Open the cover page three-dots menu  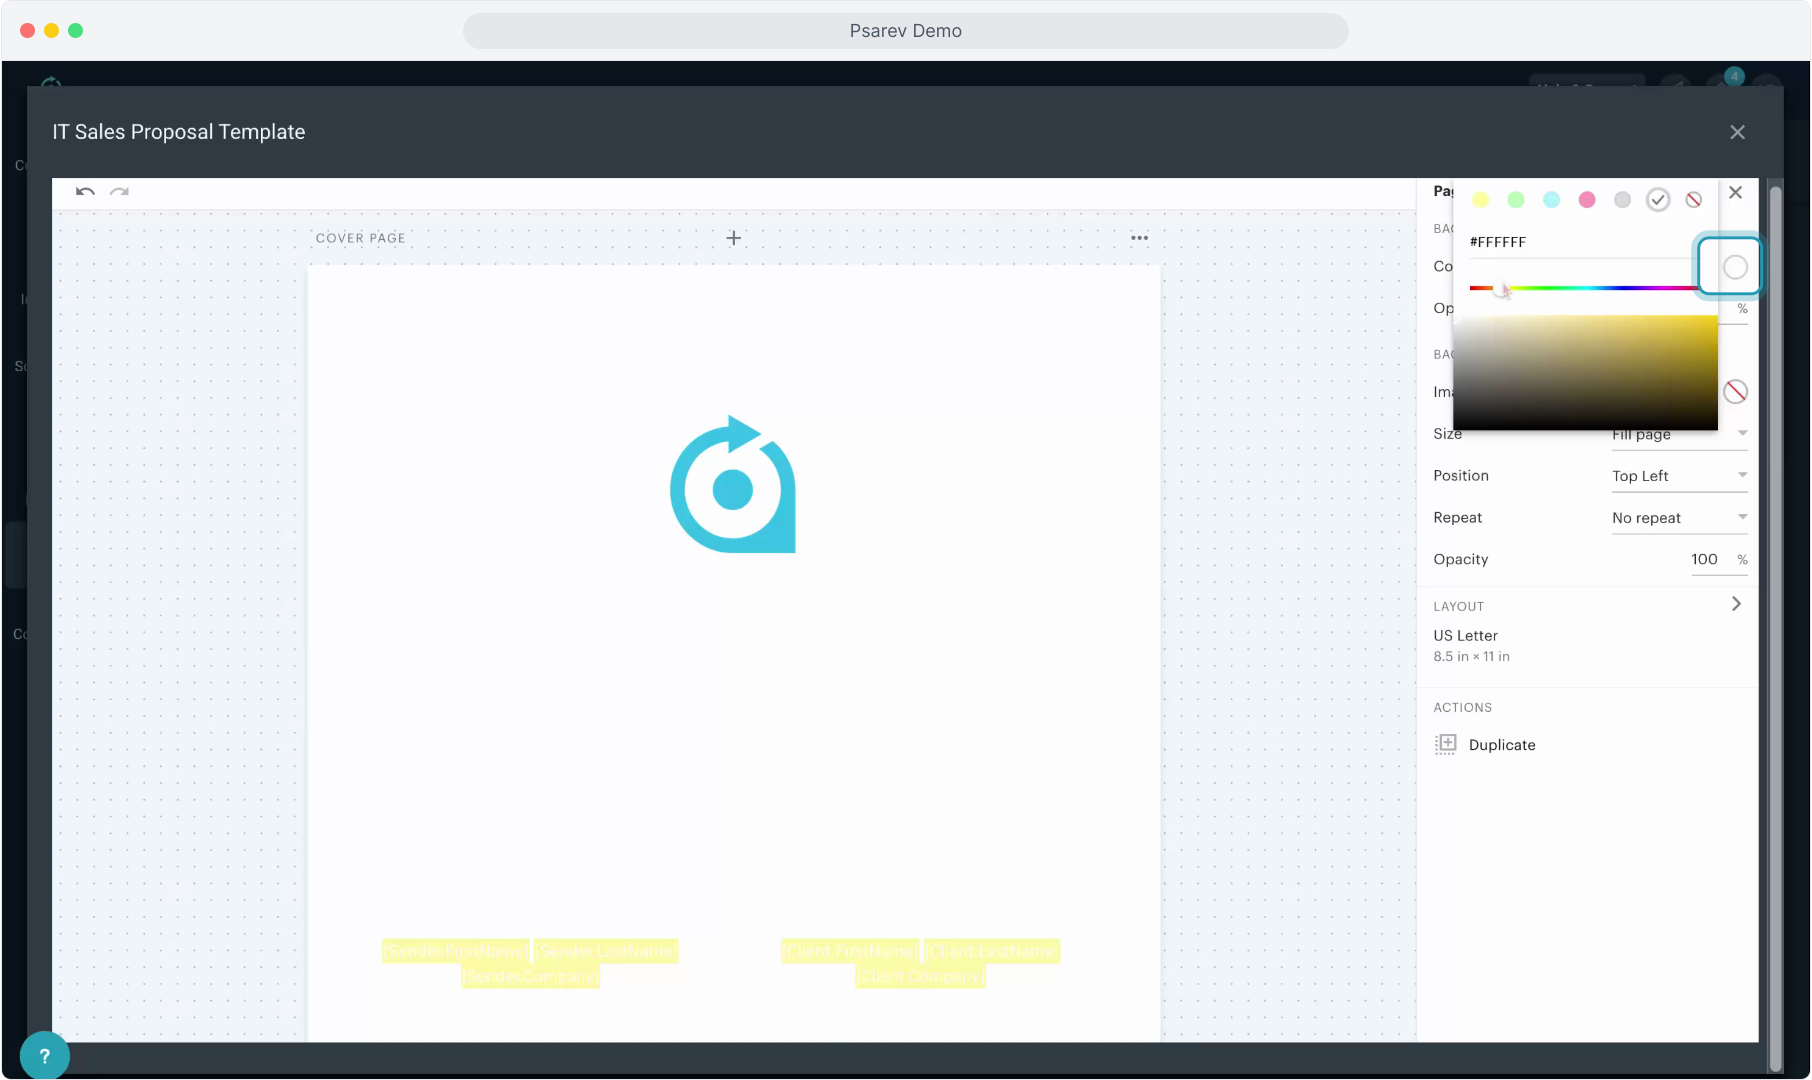point(1139,238)
